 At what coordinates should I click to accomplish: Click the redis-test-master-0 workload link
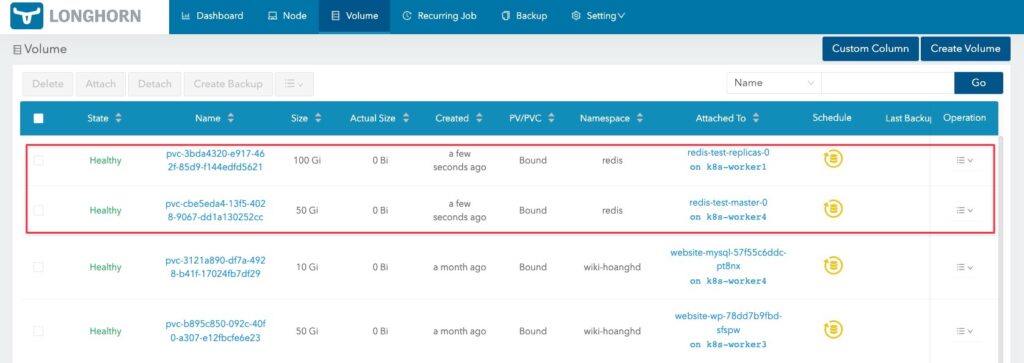click(x=728, y=202)
